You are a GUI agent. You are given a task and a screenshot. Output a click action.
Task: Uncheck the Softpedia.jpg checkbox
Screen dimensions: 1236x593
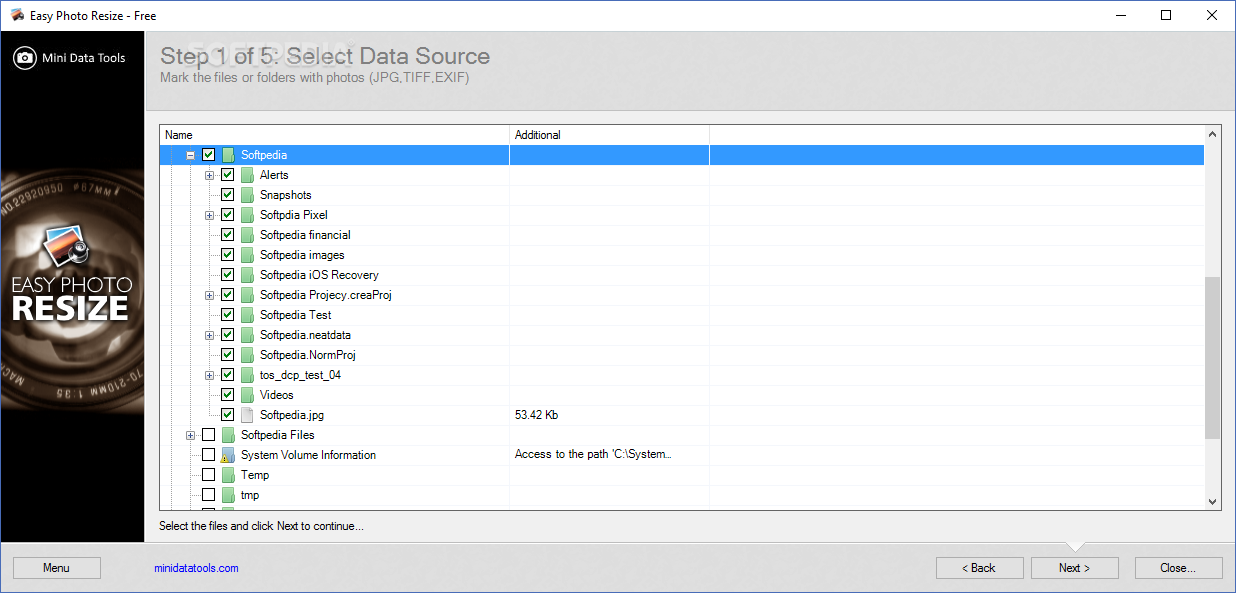pyautogui.click(x=227, y=415)
